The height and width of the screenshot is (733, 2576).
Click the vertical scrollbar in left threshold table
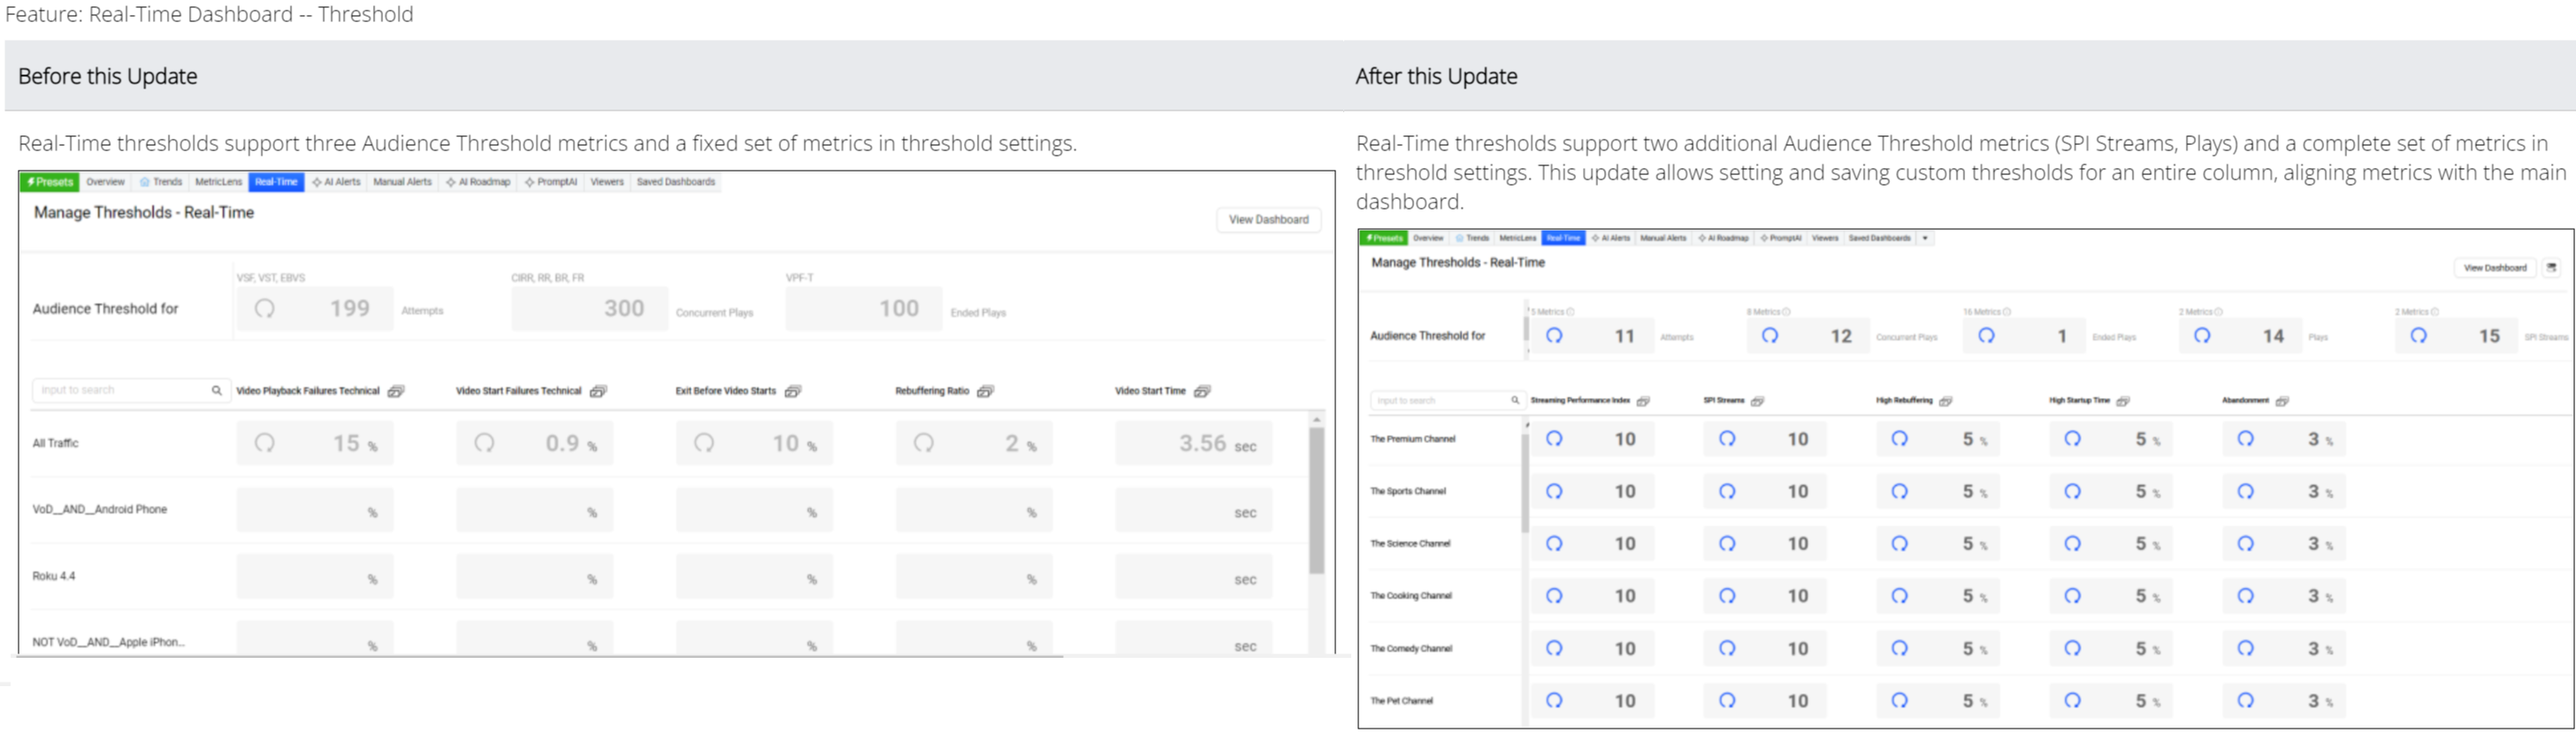pyautogui.click(x=1316, y=500)
